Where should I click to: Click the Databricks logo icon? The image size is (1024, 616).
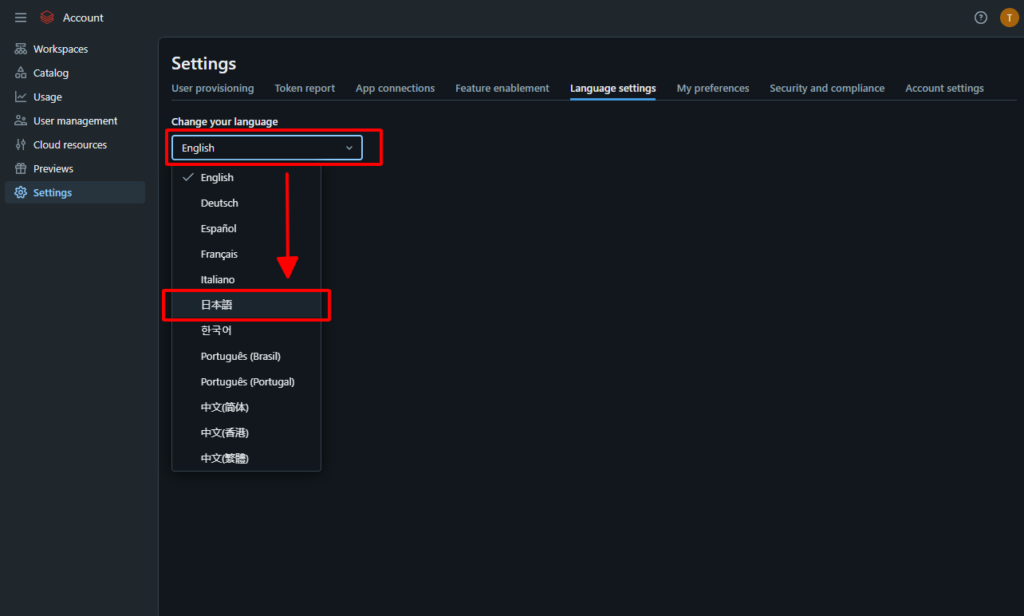pyautogui.click(x=46, y=17)
